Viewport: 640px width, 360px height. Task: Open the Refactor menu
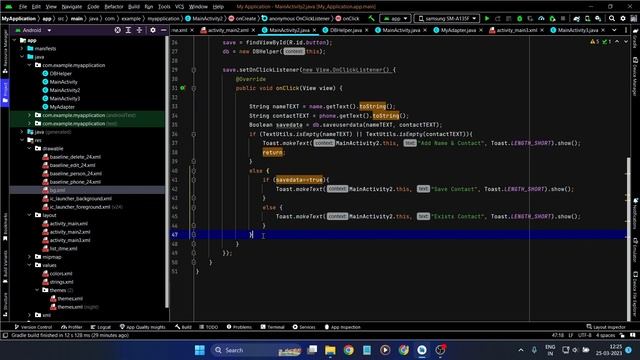(114, 7)
